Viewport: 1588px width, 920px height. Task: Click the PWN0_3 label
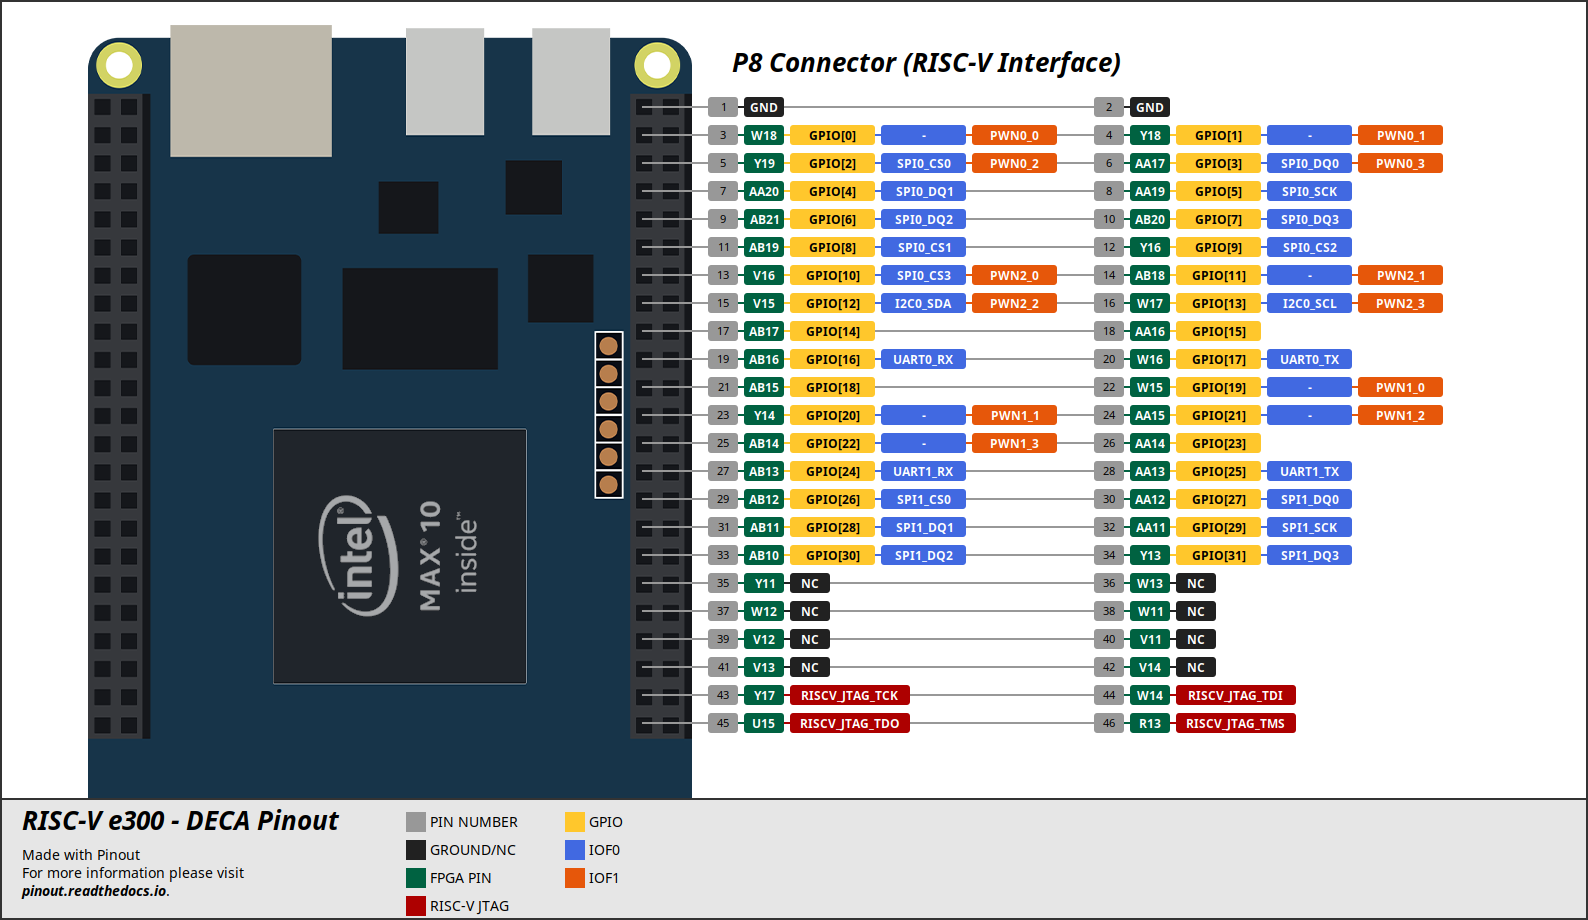(1400, 163)
